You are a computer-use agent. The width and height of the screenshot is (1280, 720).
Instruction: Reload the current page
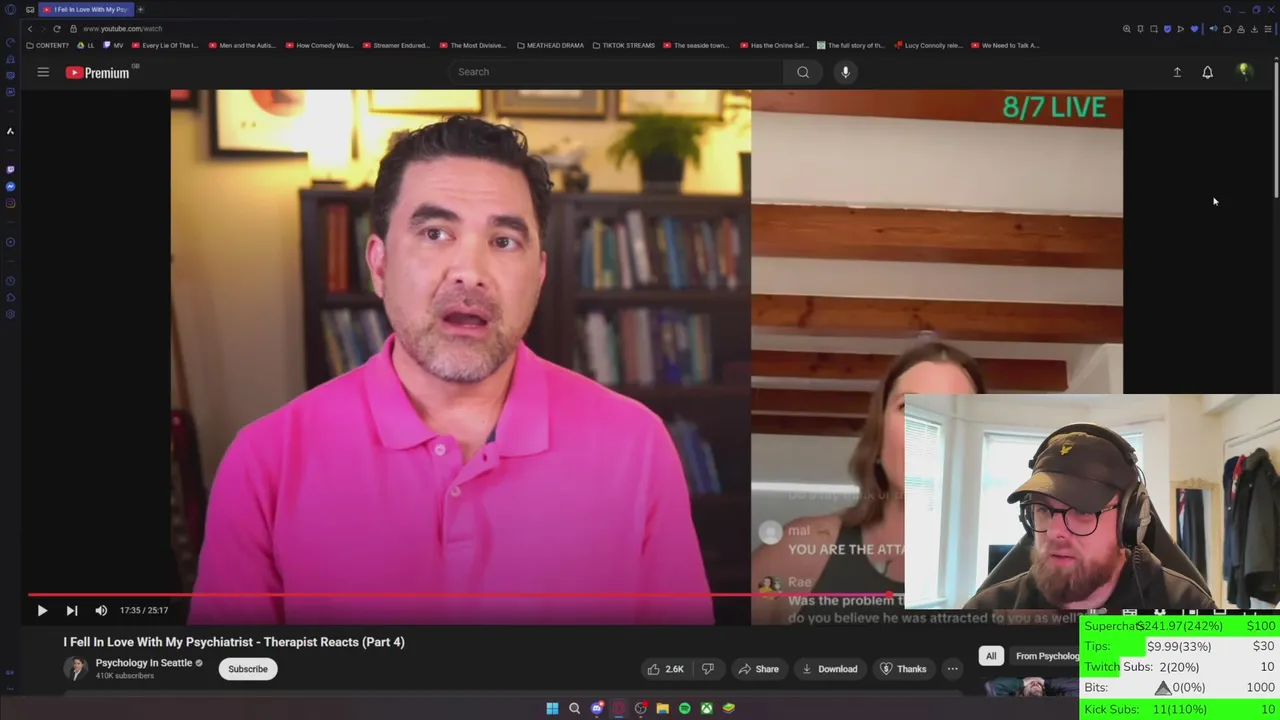pyautogui.click(x=57, y=29)
